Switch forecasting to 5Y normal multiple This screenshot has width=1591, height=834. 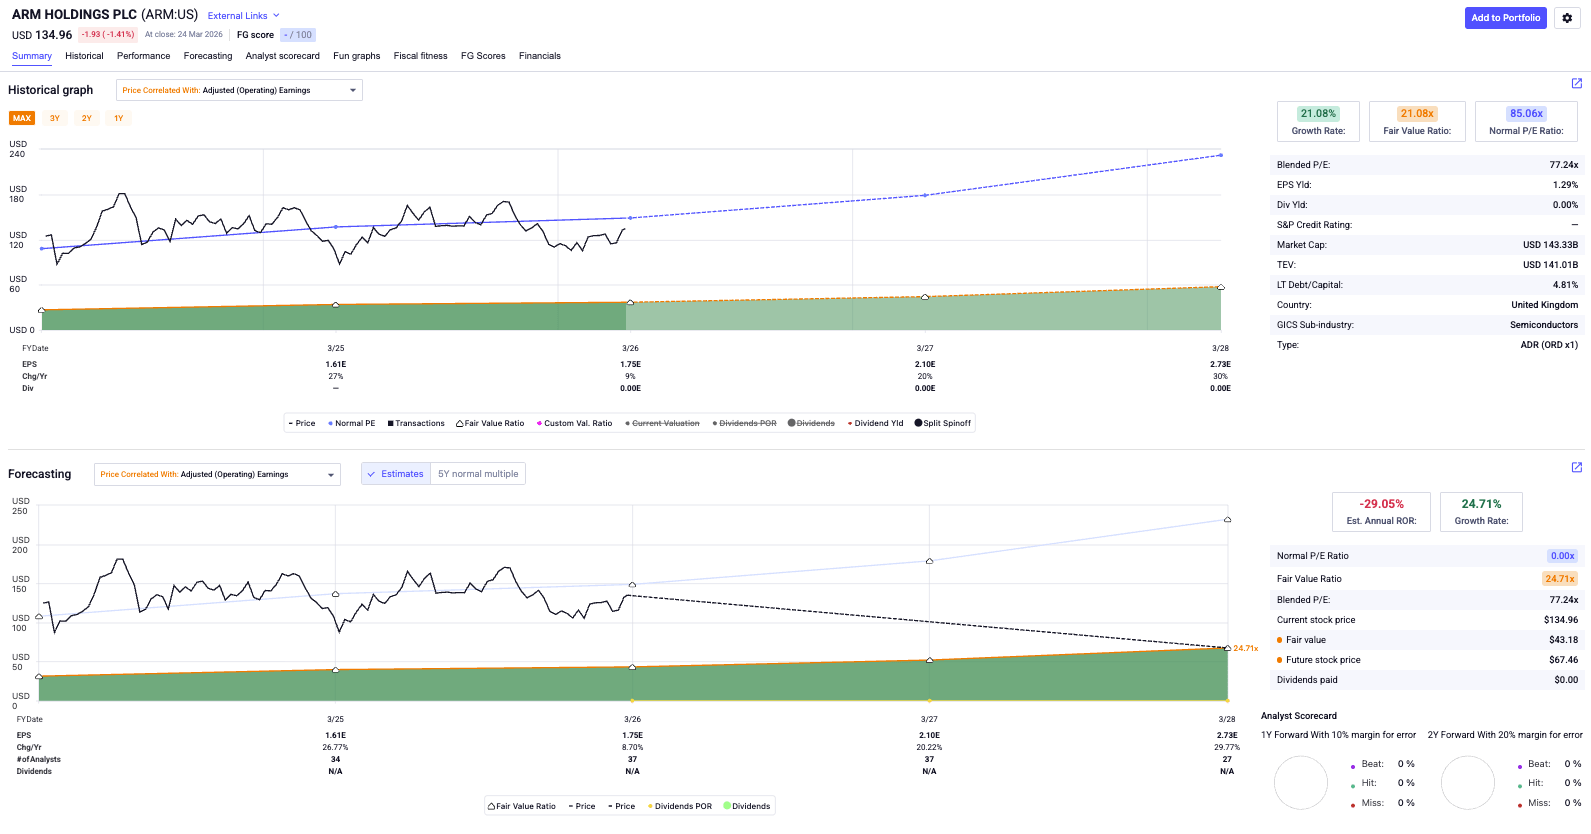tap(478, 474)
